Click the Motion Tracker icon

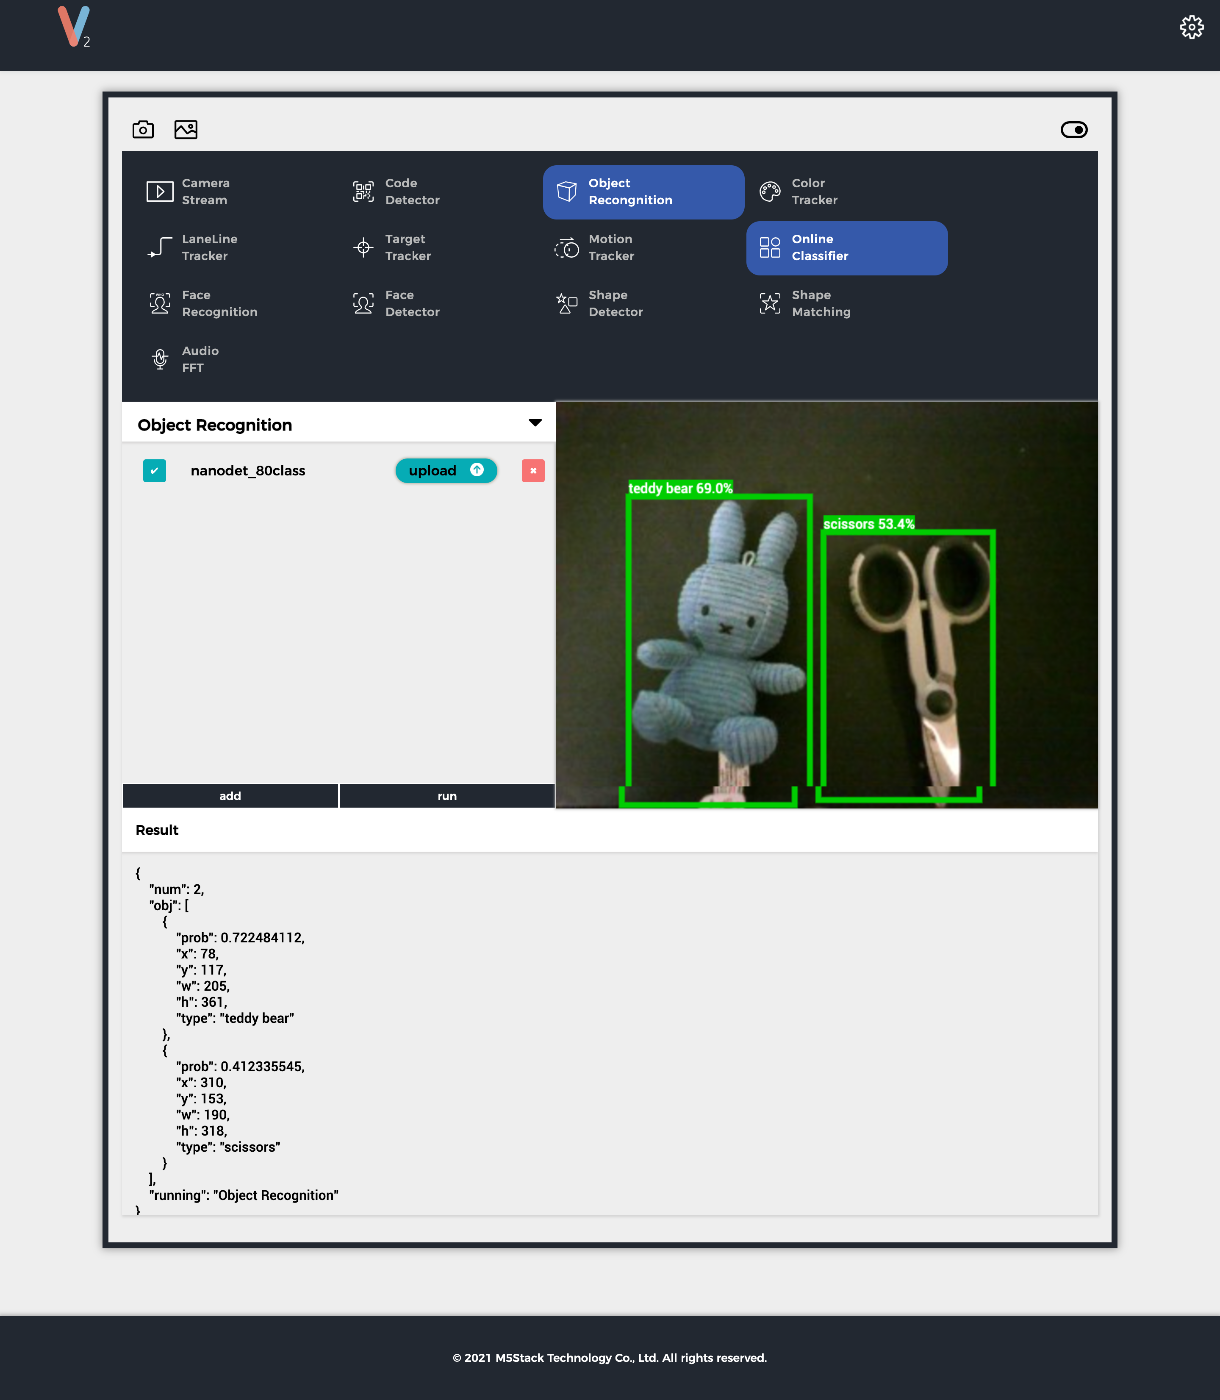[567, 248]
